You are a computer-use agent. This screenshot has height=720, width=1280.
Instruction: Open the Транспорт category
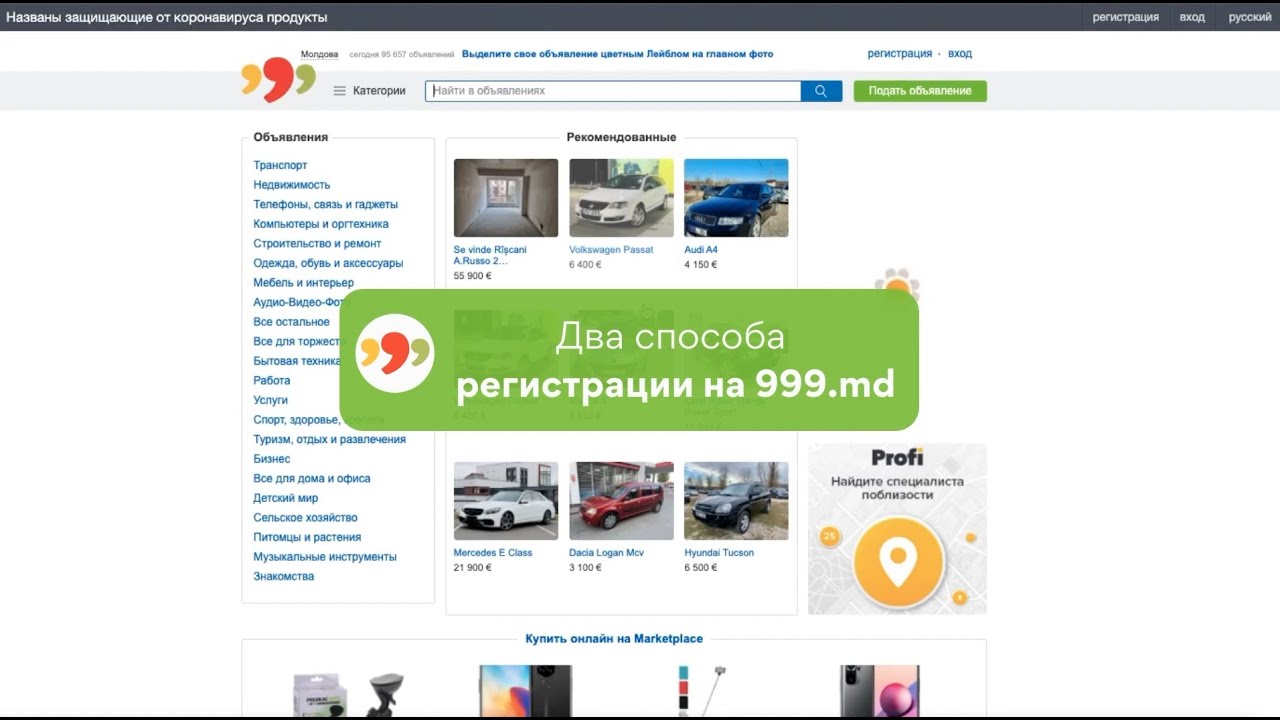click(280, 165)
